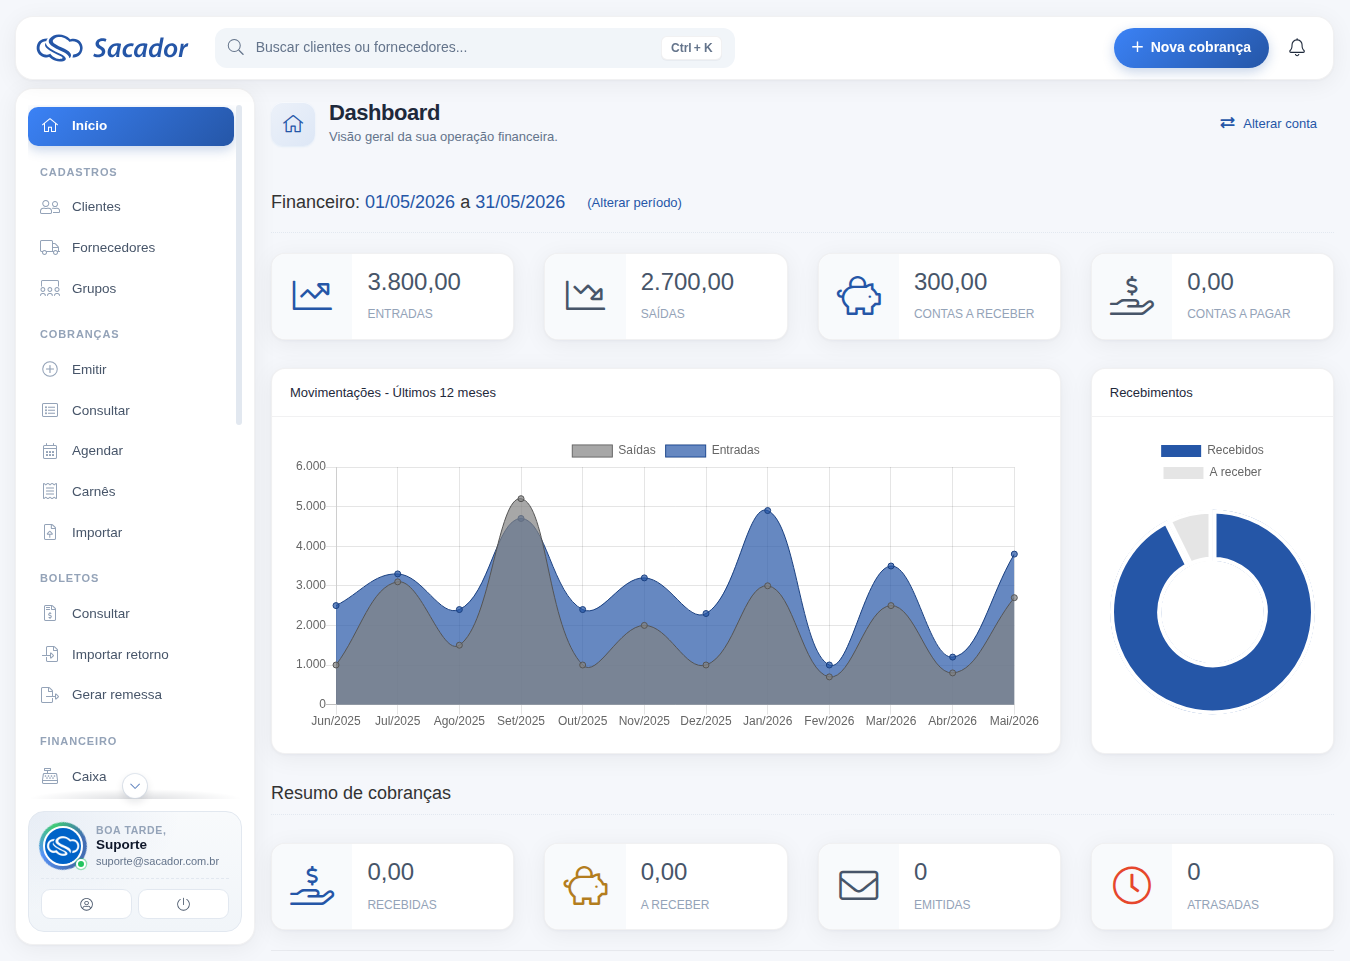1350x961 pixels.
Task: Click the Caixa cash register icon
Action: click(x=50, y=776)
